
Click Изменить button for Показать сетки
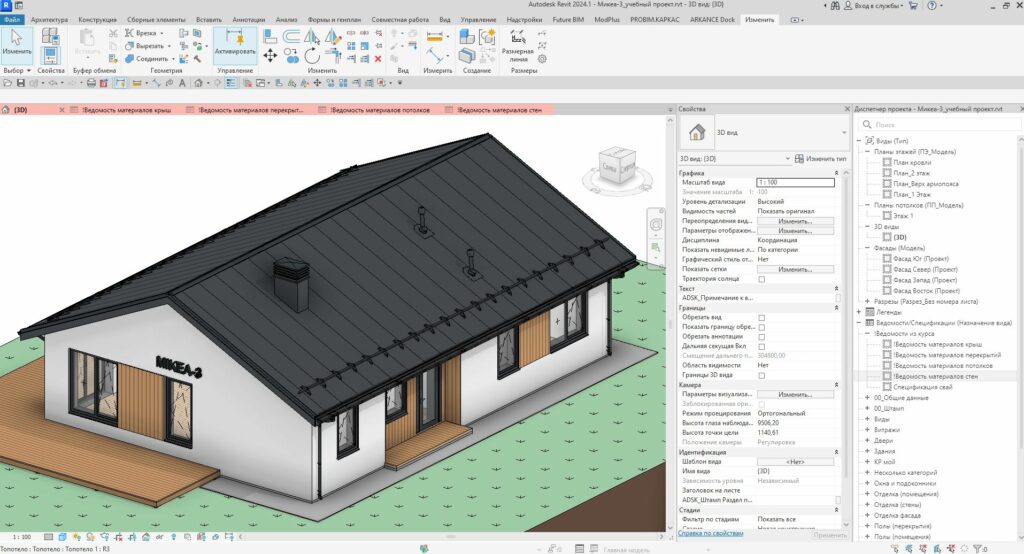click(x=795, y=269)
